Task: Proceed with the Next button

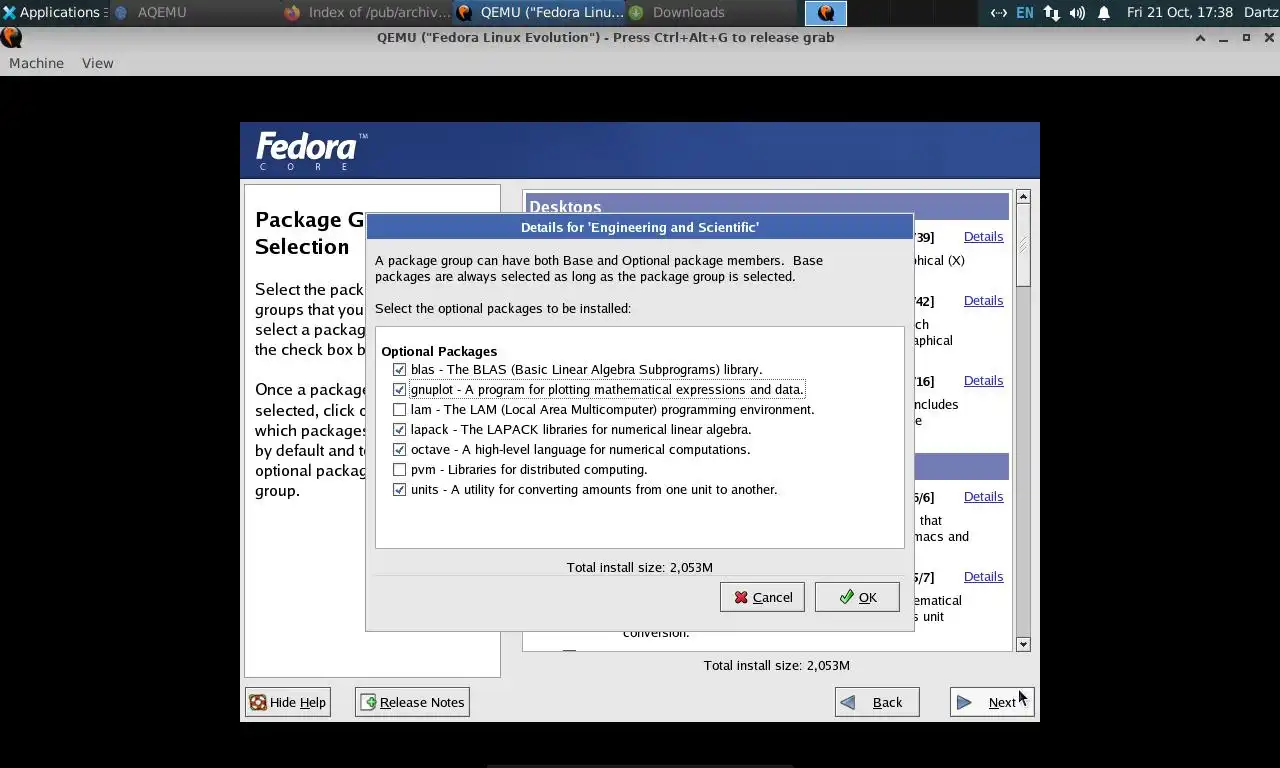Action: 992,702
